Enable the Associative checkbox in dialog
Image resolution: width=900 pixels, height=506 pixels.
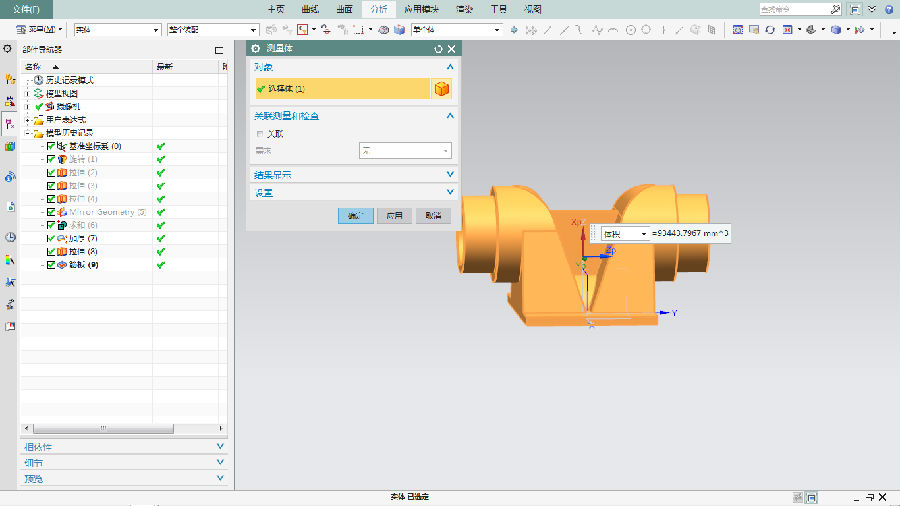tap(261, 133)
